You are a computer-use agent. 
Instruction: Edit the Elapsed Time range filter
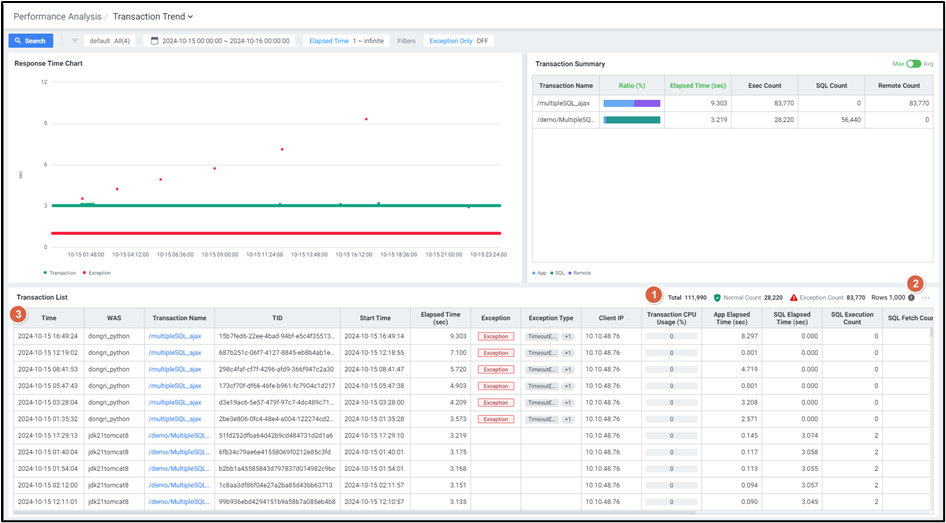[x=347, y=41]
